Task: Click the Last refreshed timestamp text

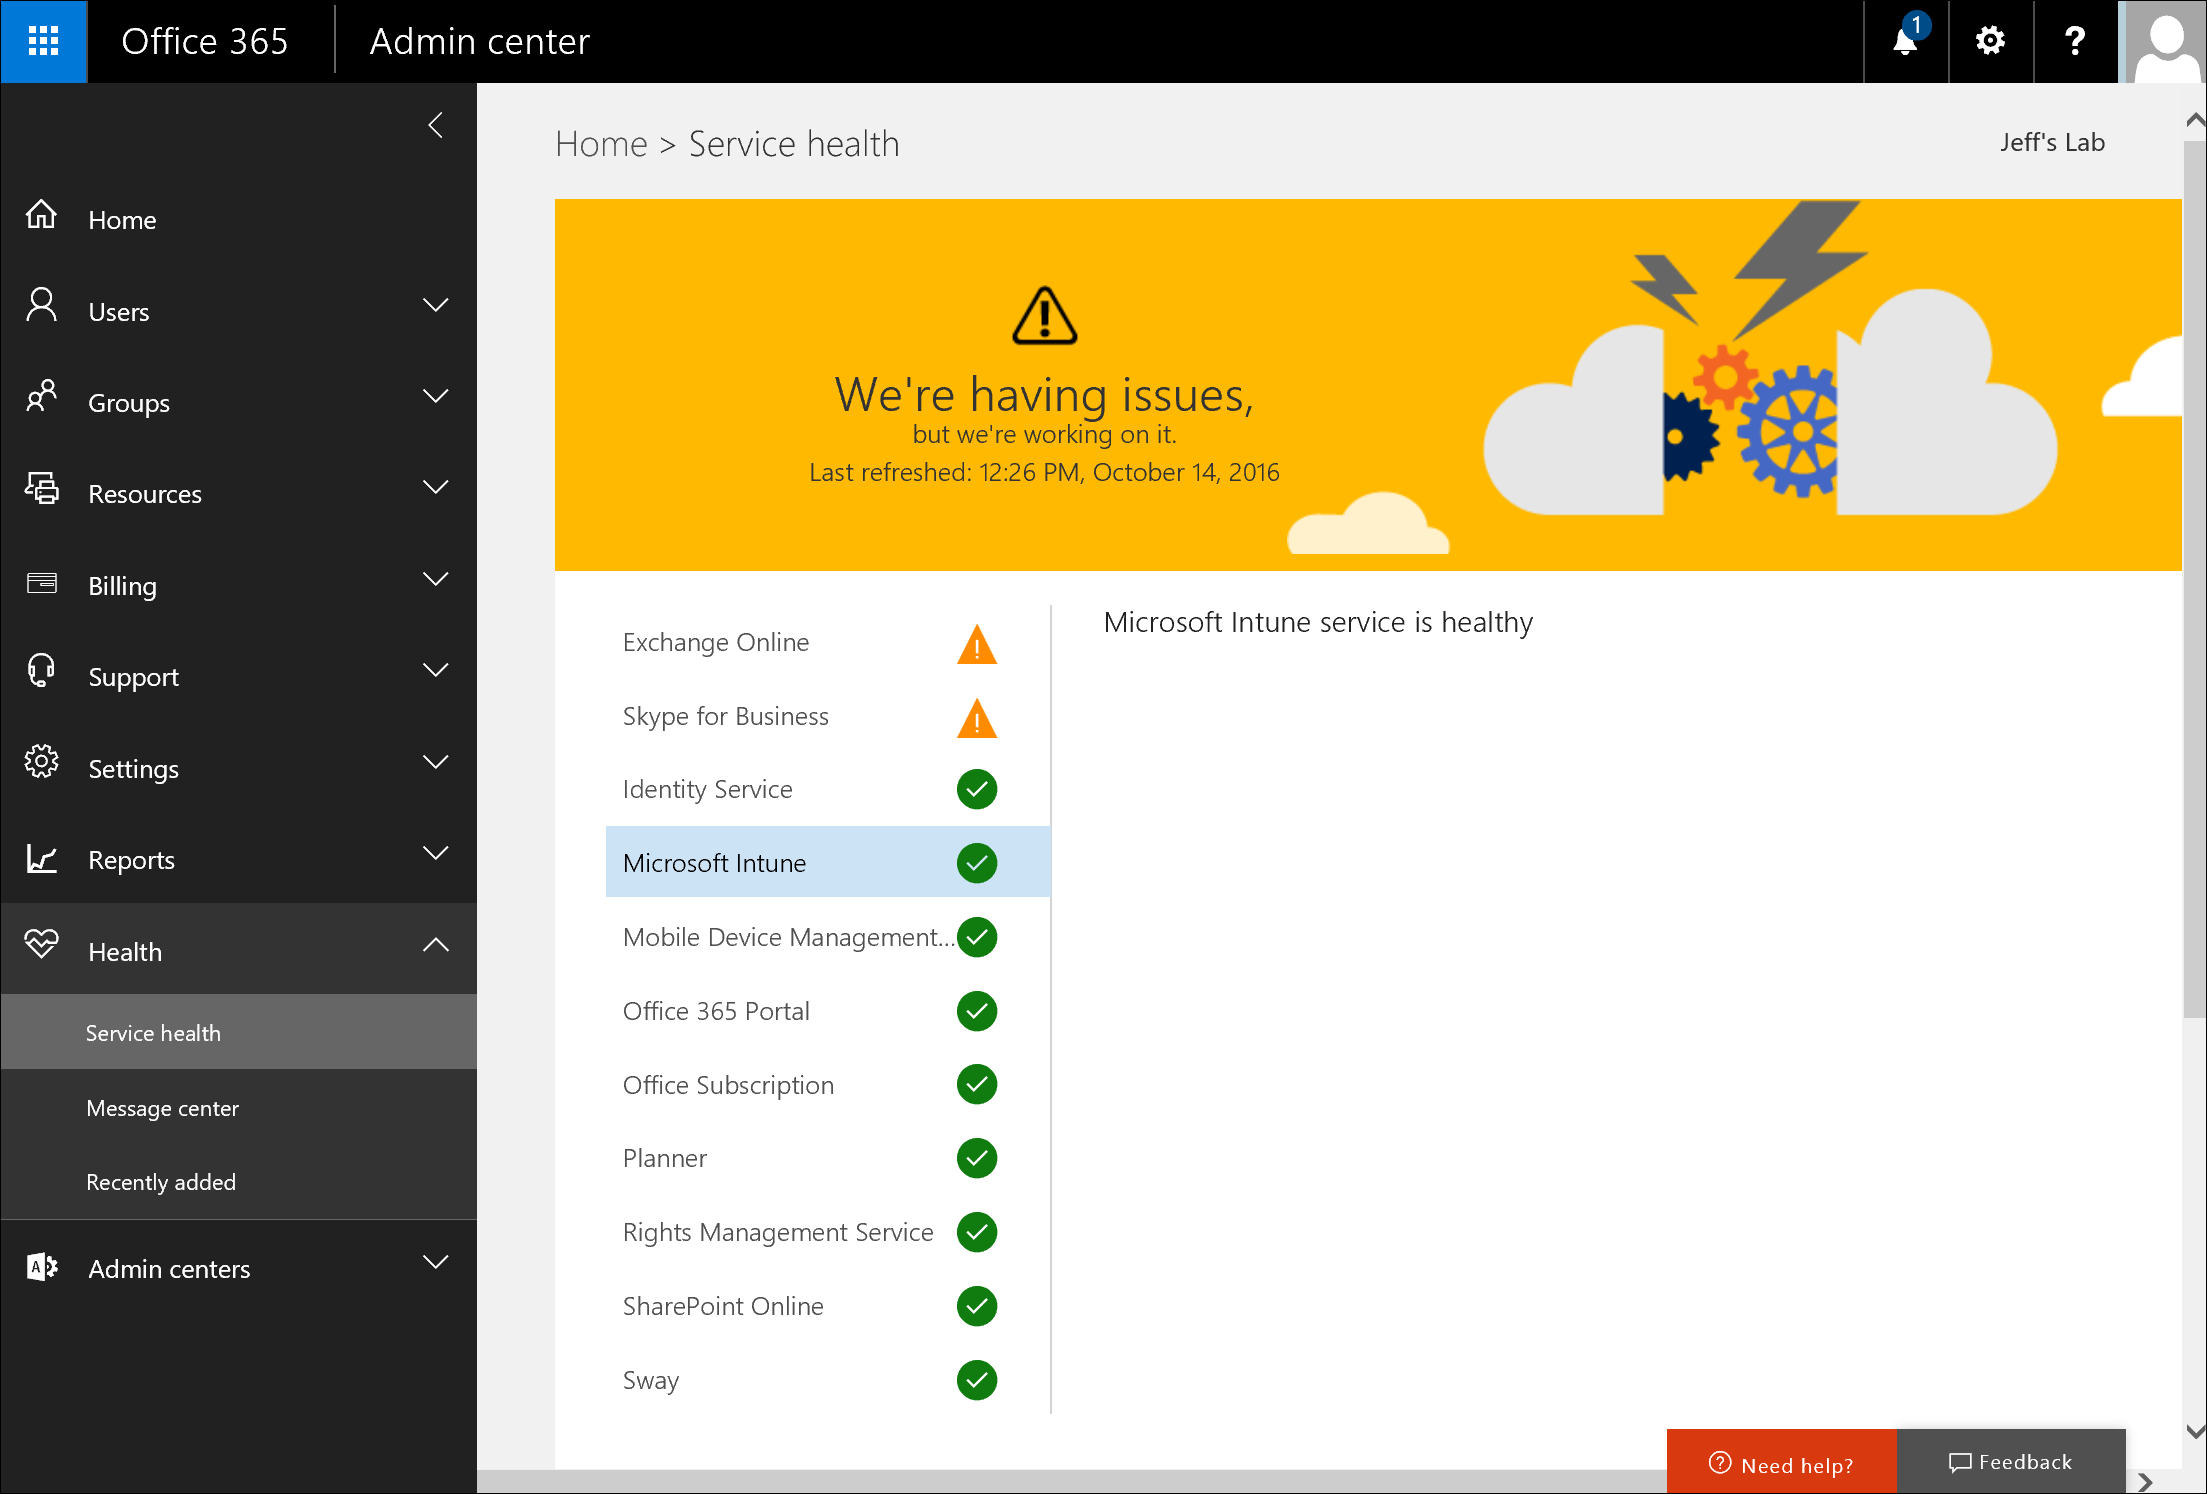Action: pyautogui.click(x=1044, y=472)
